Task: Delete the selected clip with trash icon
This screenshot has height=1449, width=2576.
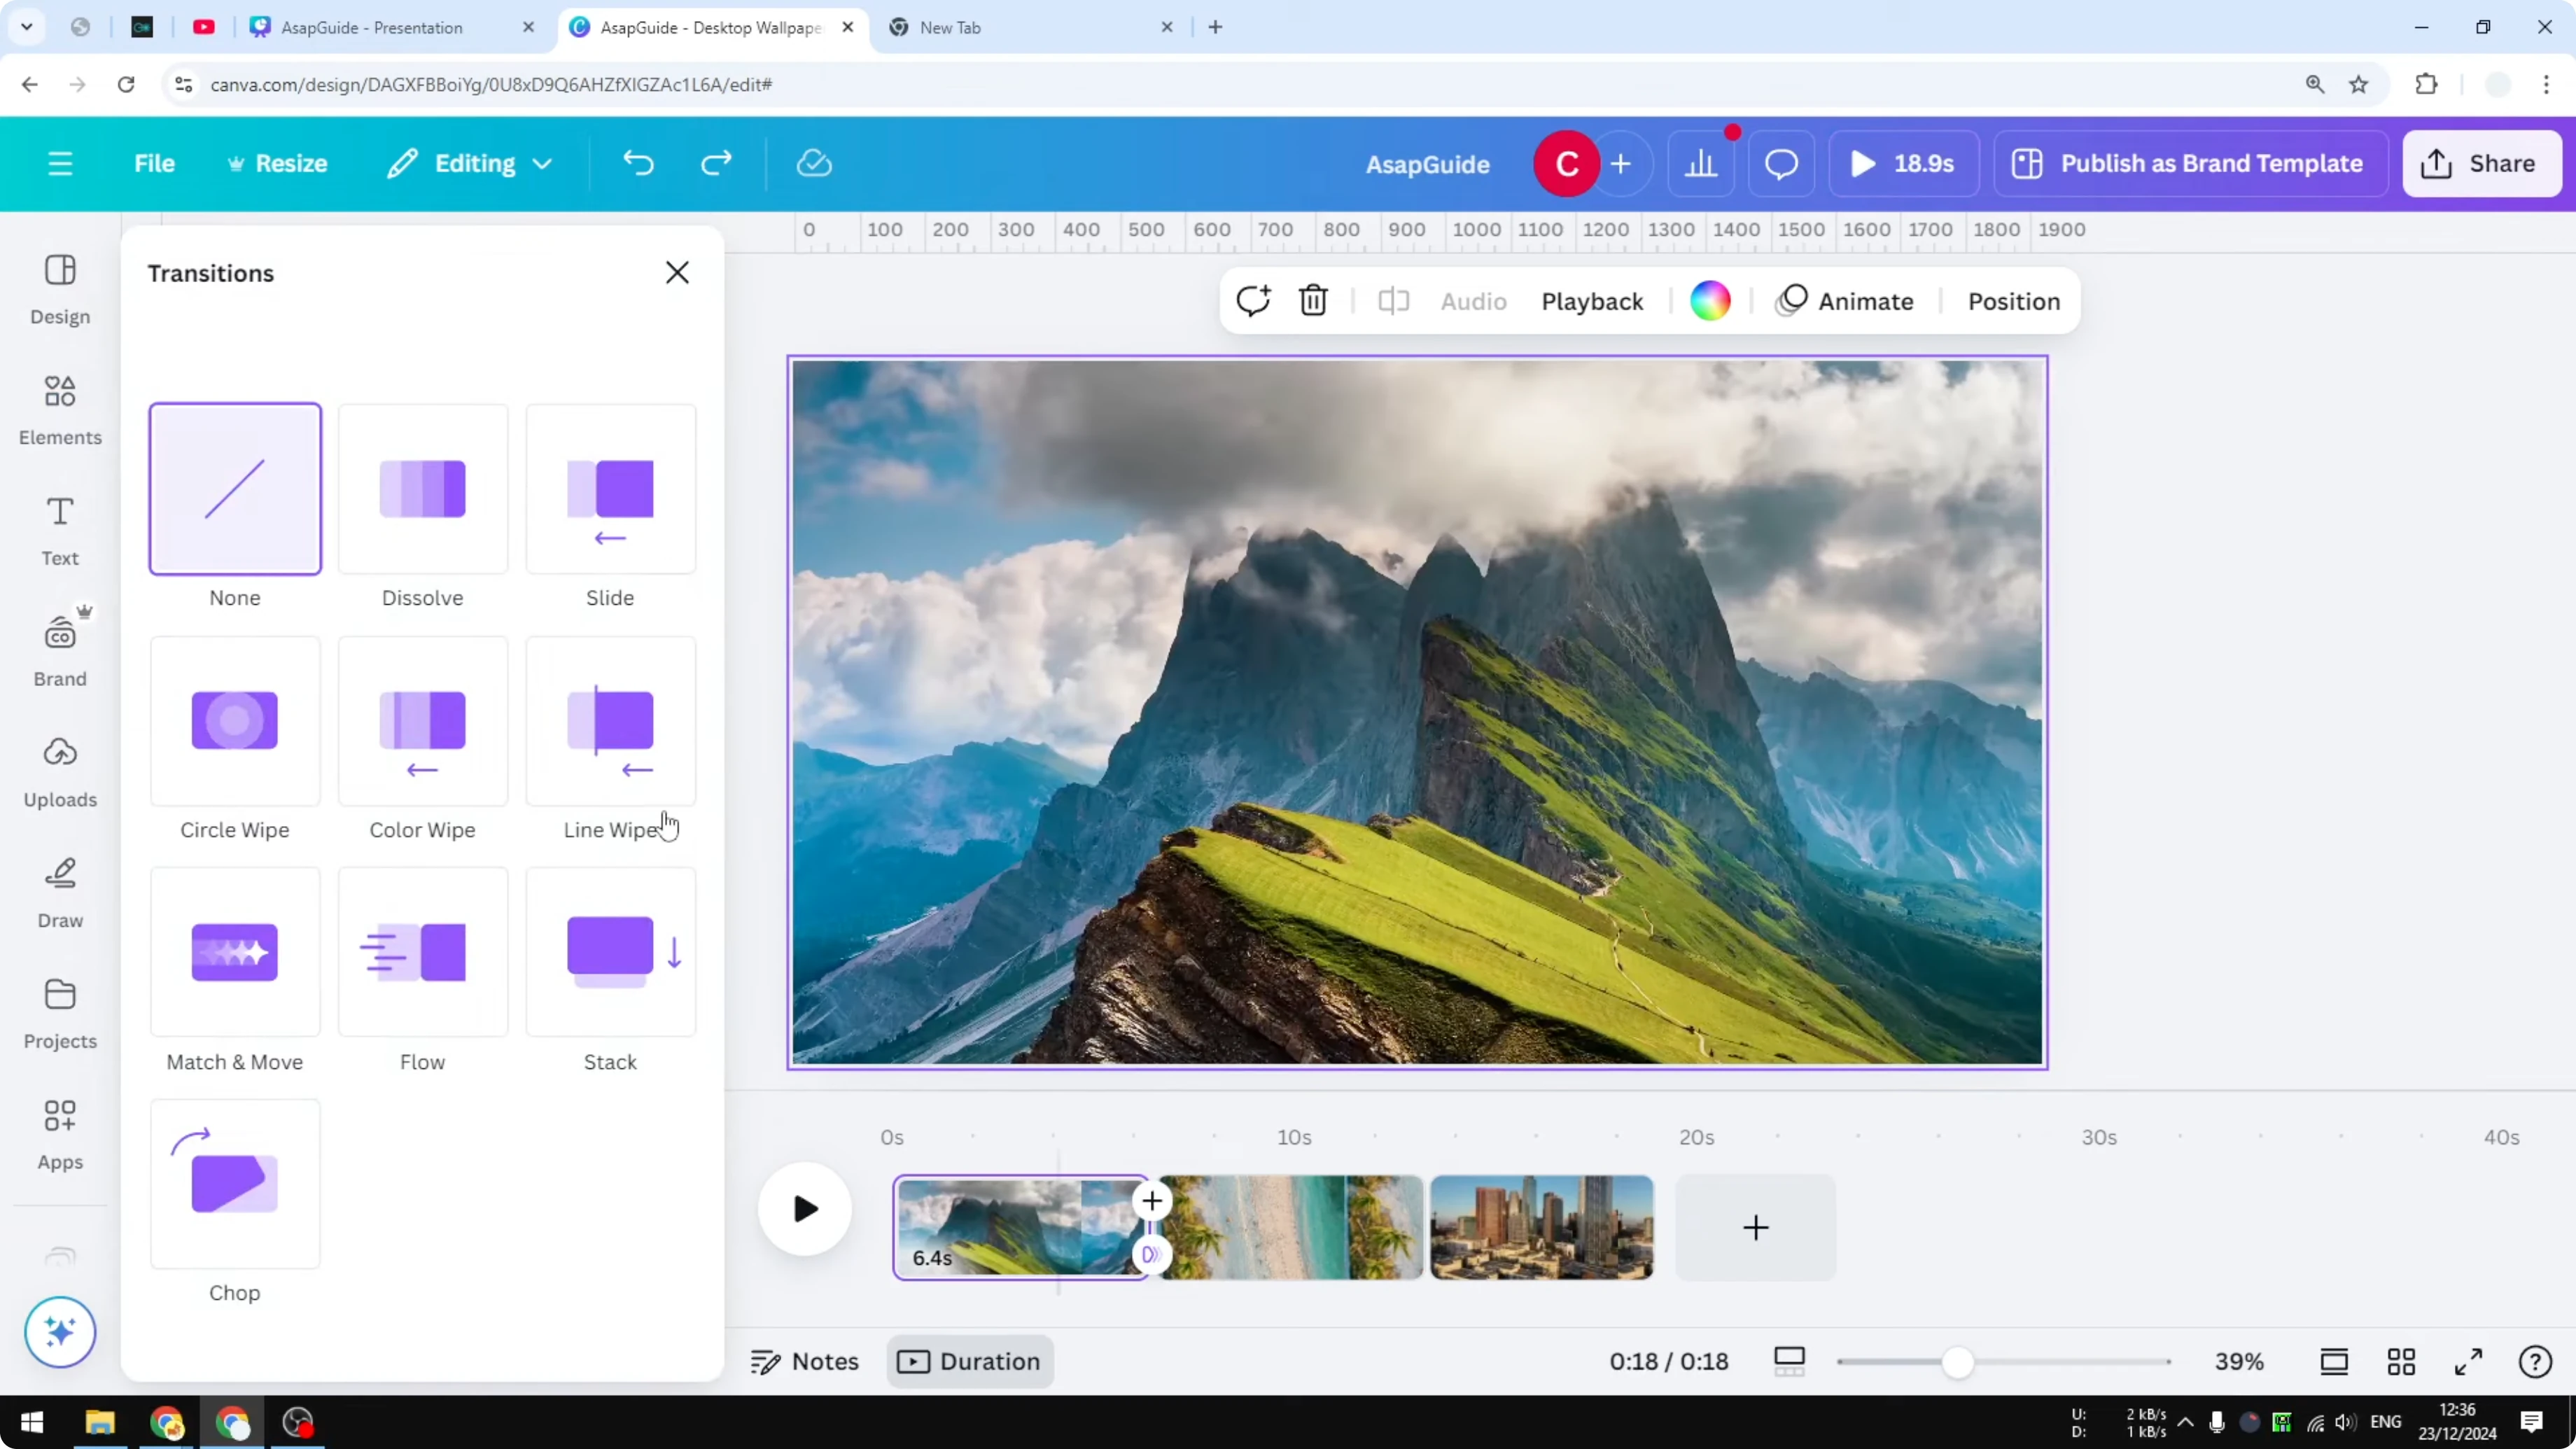Action: point(1312,300)
